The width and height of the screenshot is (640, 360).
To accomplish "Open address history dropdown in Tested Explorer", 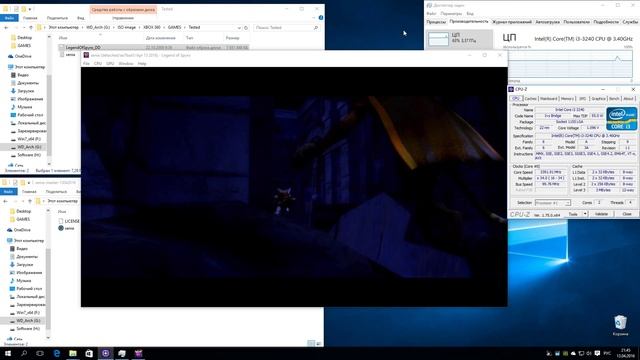I will point(239,28).
